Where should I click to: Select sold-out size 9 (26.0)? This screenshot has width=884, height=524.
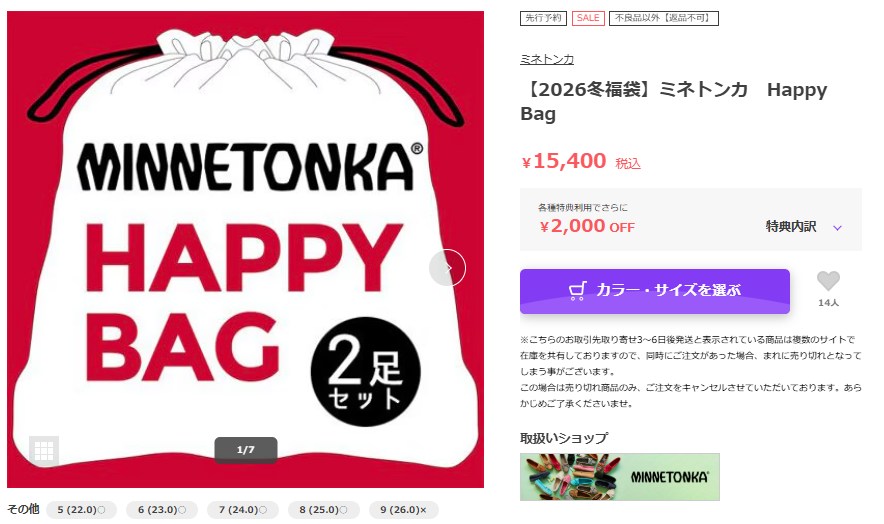tap(404, 509)
